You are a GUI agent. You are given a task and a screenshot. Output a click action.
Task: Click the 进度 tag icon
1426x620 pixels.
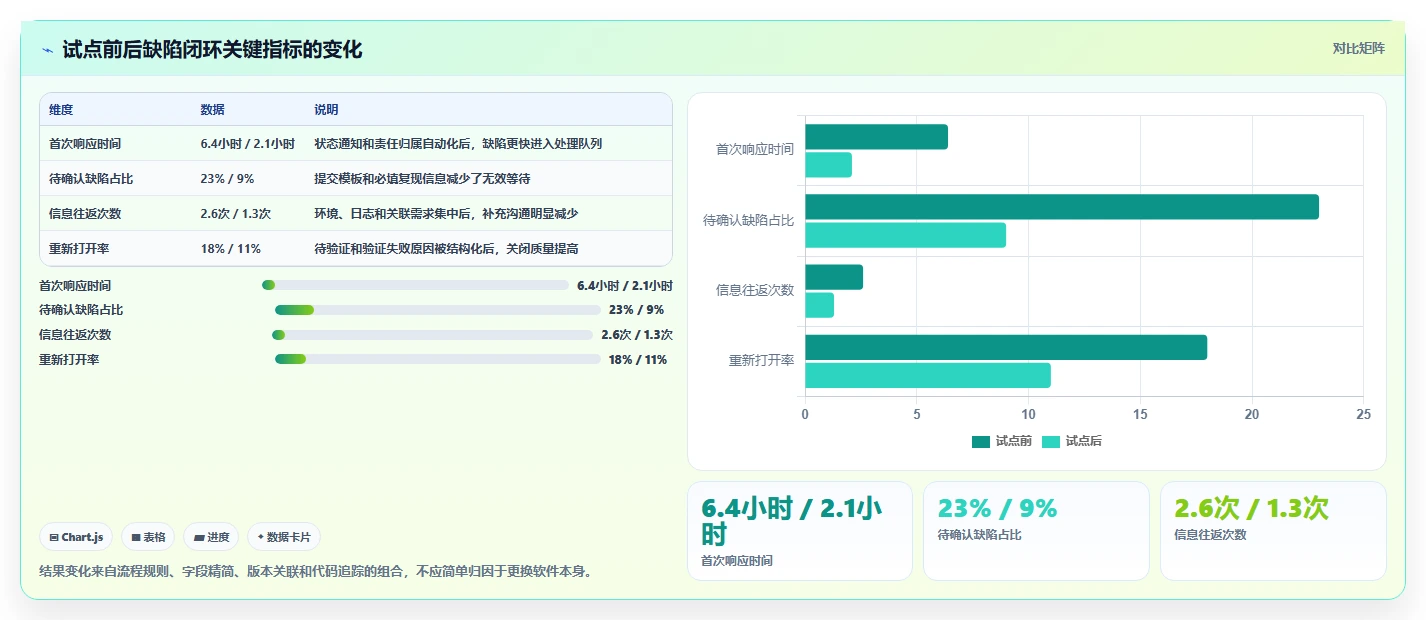coord(199,537)
